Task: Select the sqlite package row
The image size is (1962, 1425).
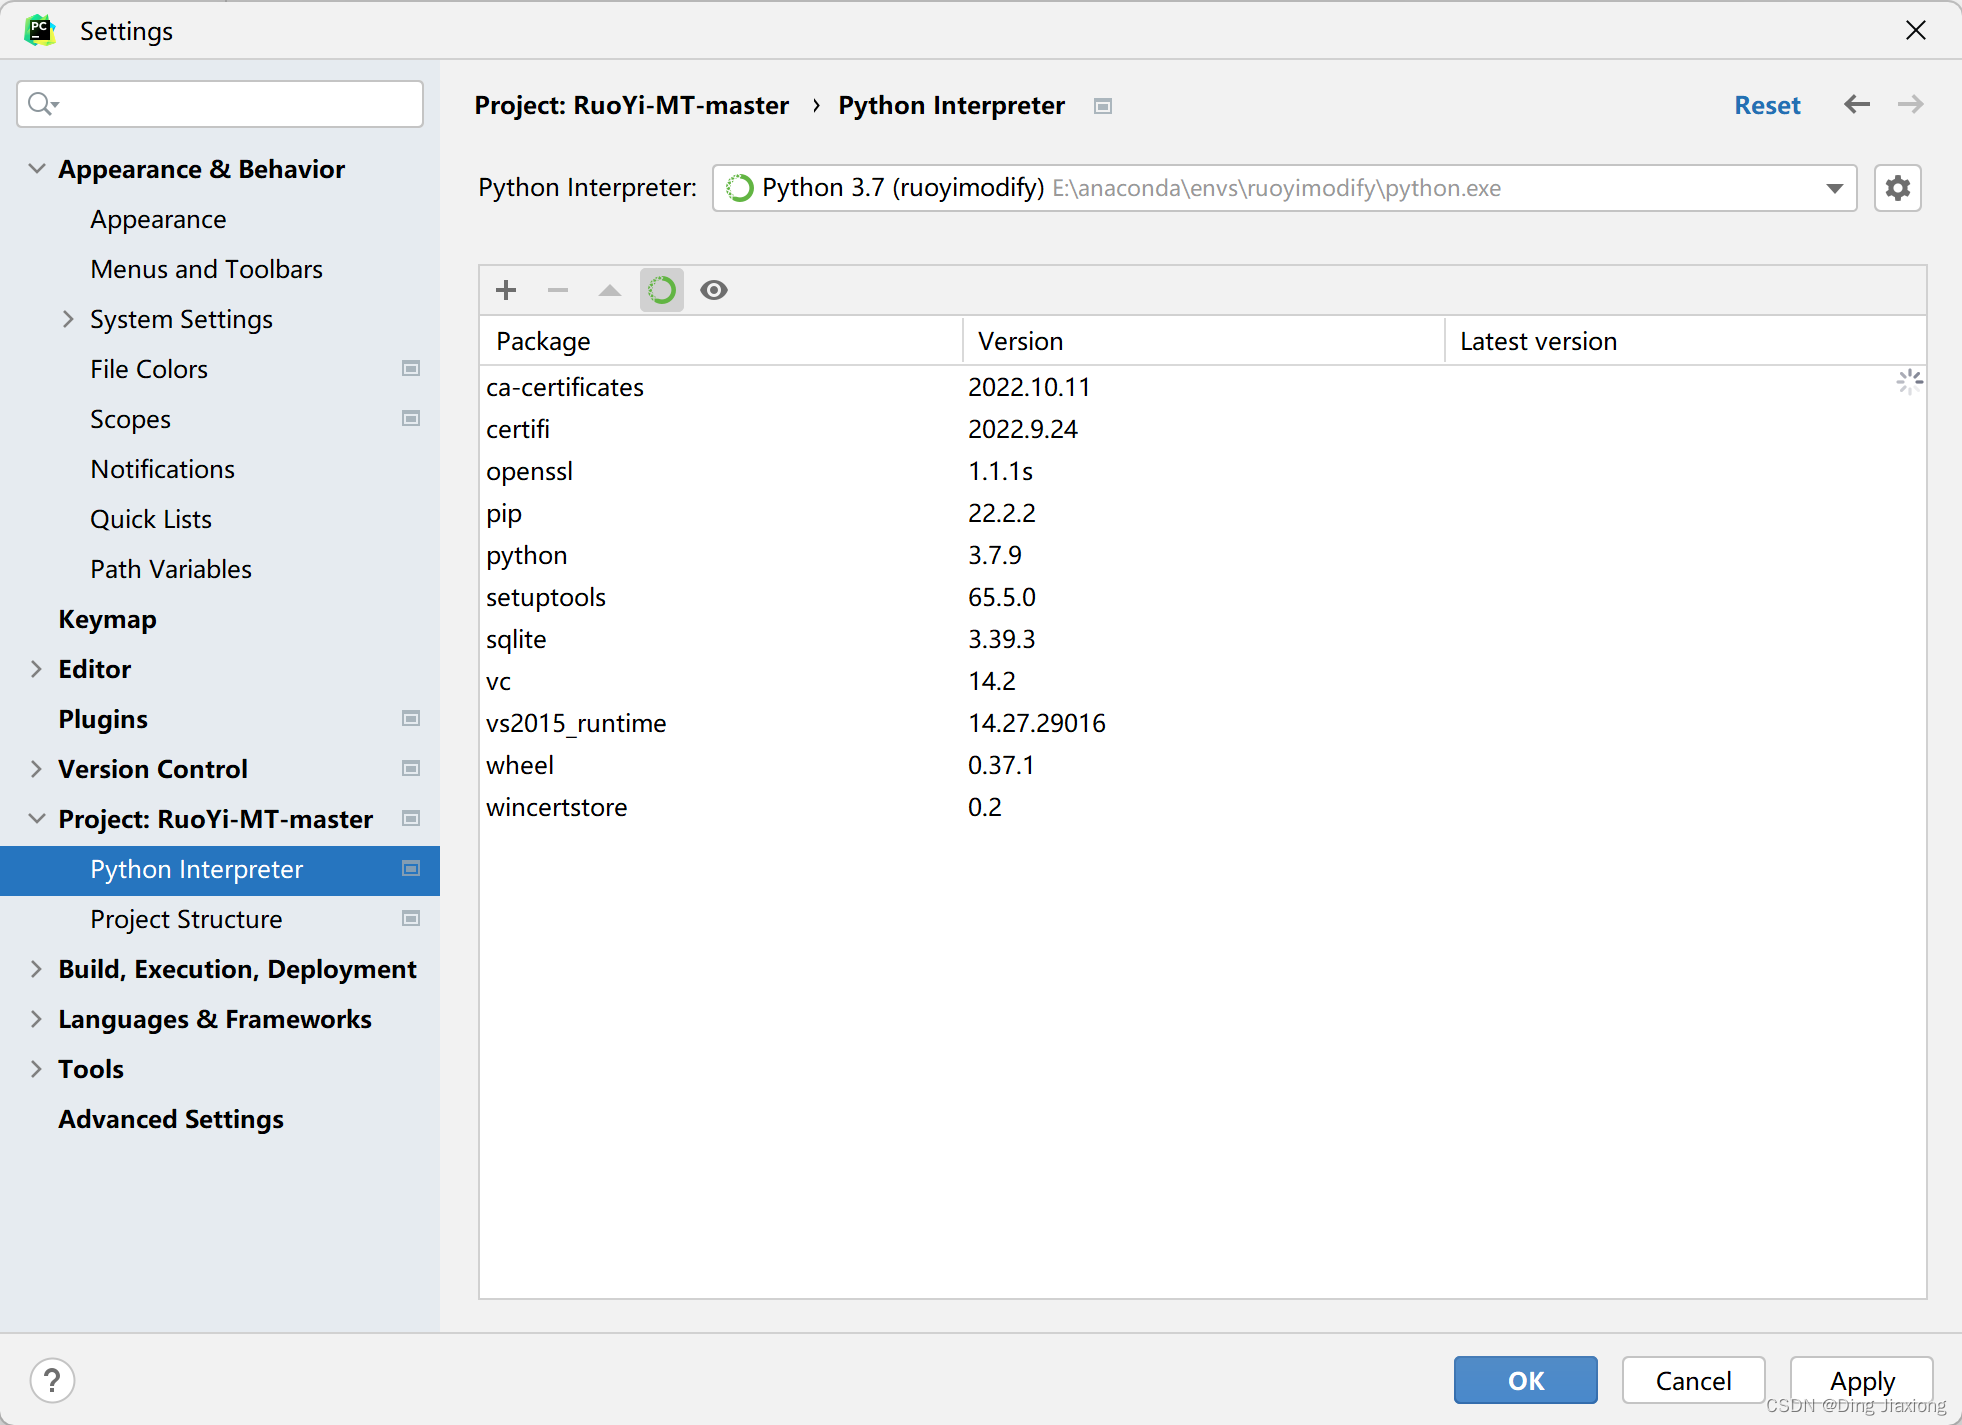Action: point(1203,639)
